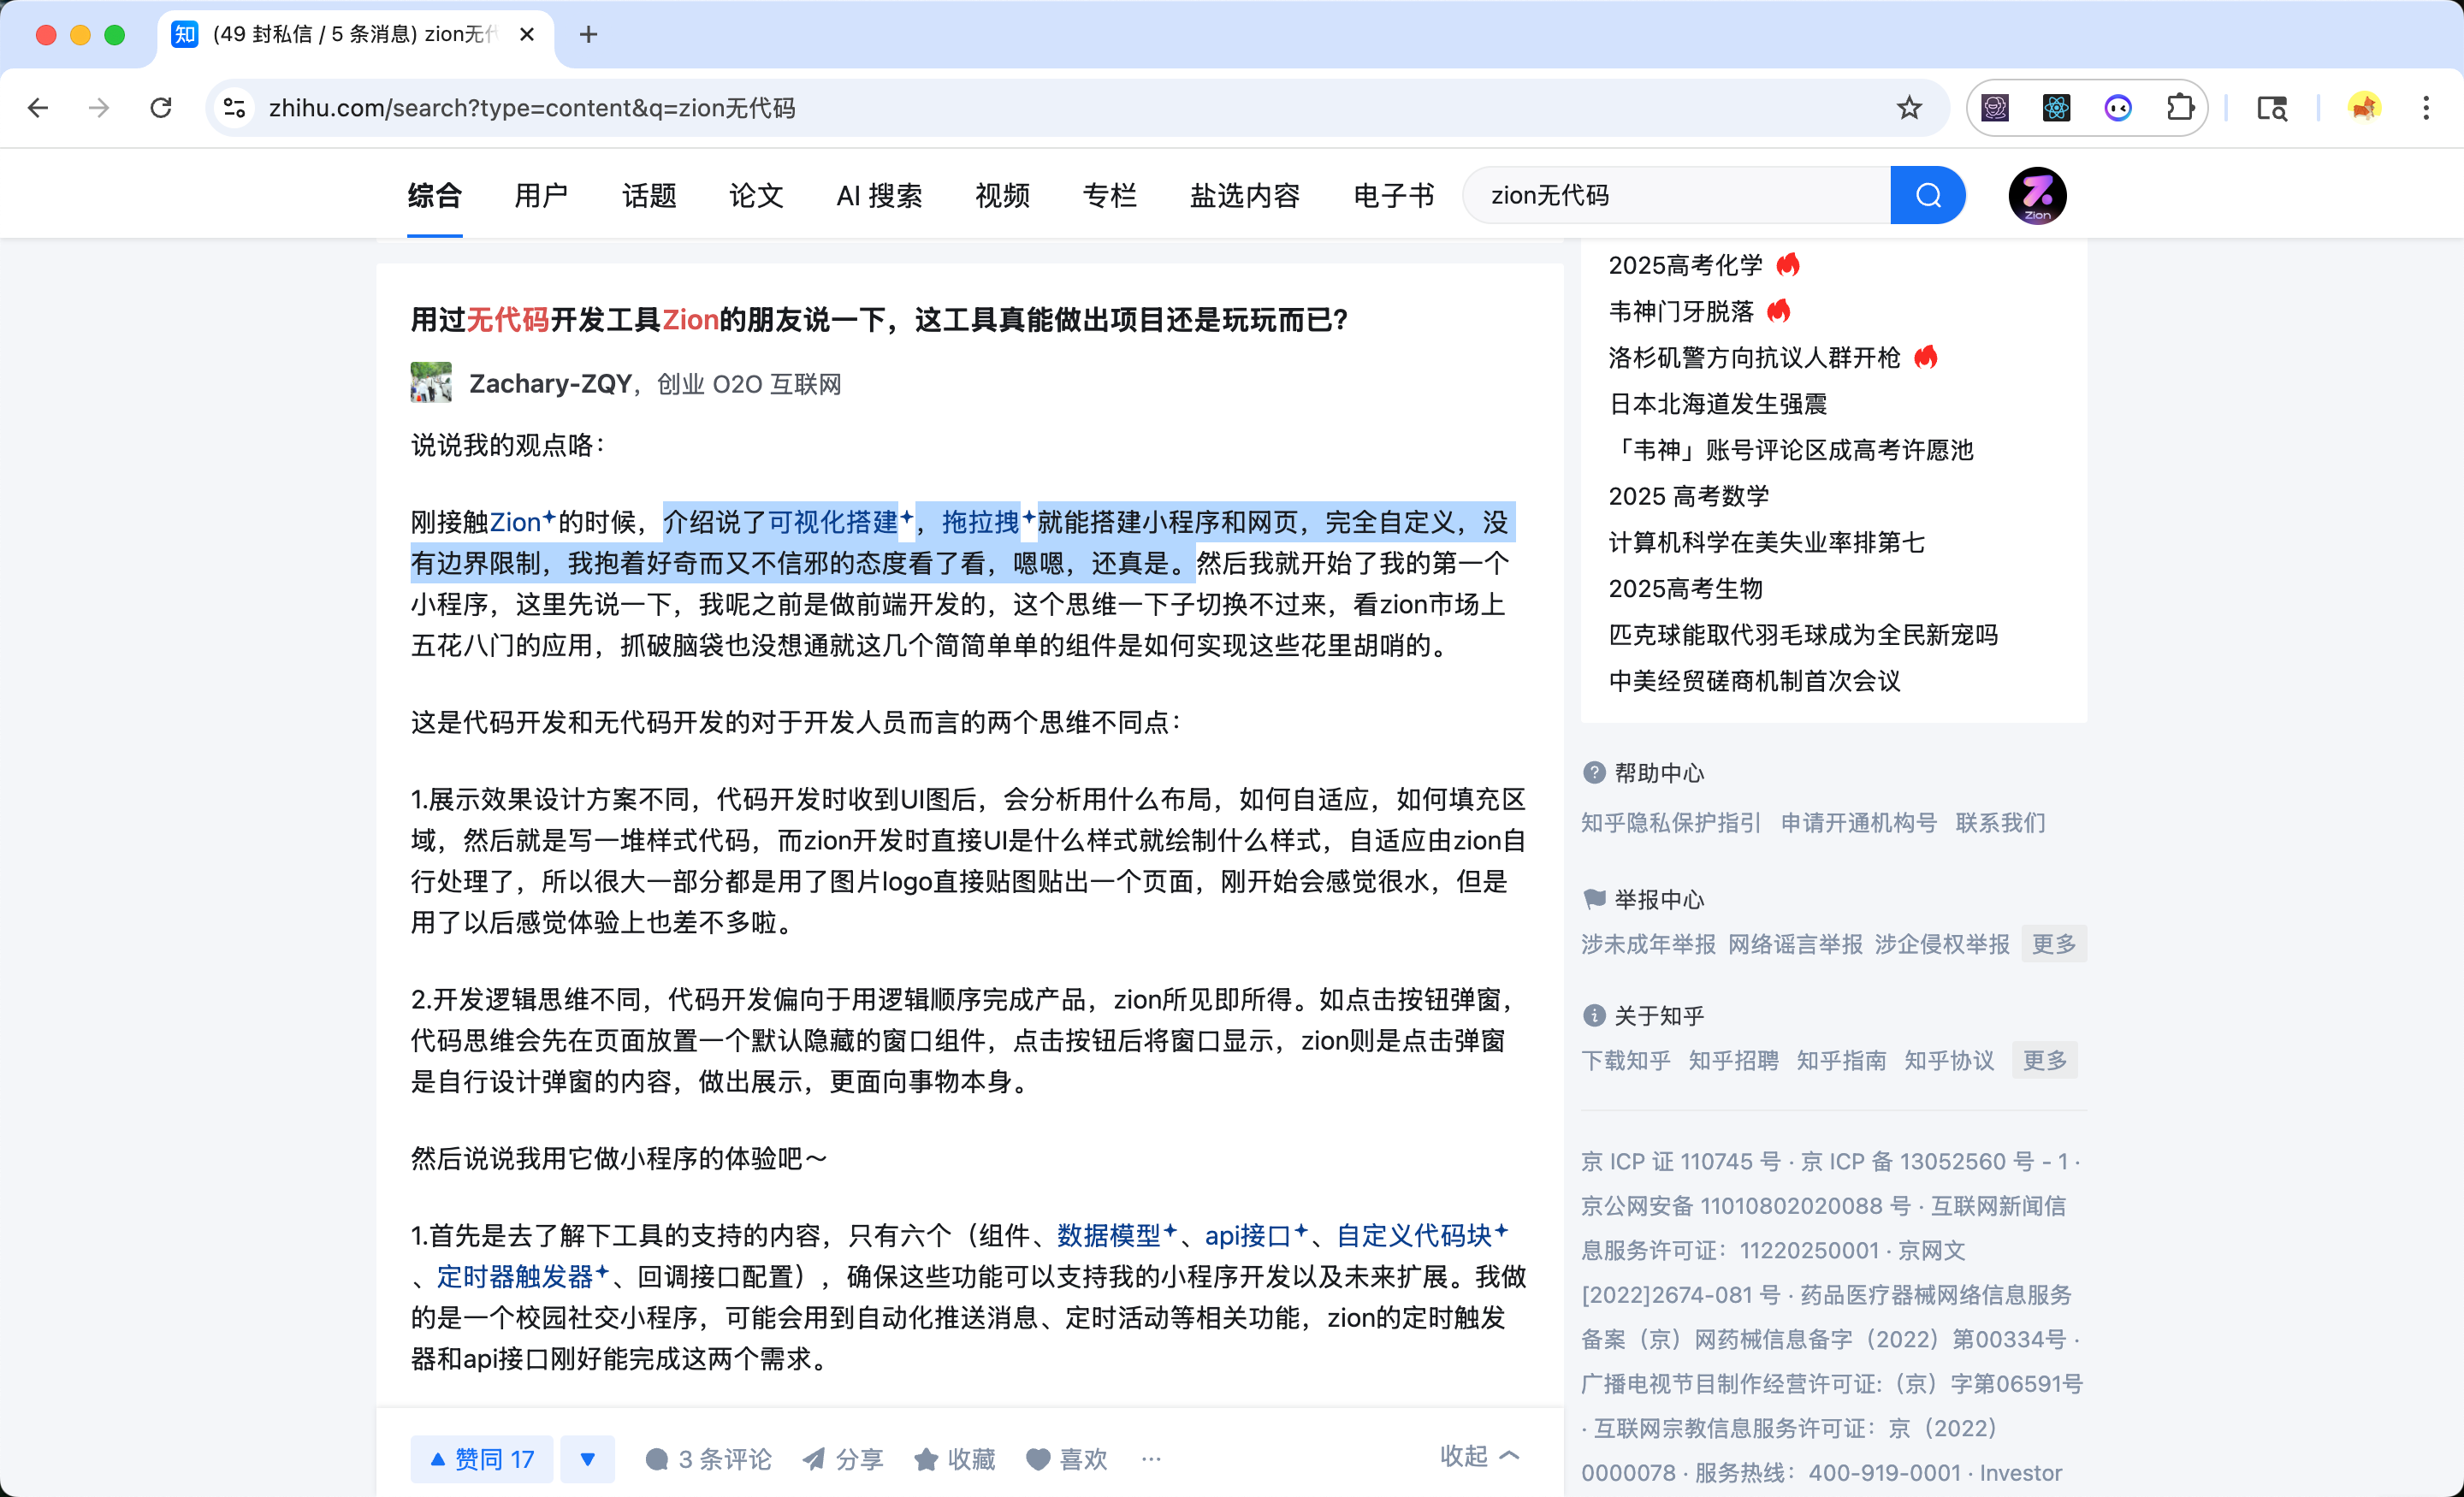Switch to the 电子书 tab
This screenshot has width=2464, height=1497.
click(1394, 195)
